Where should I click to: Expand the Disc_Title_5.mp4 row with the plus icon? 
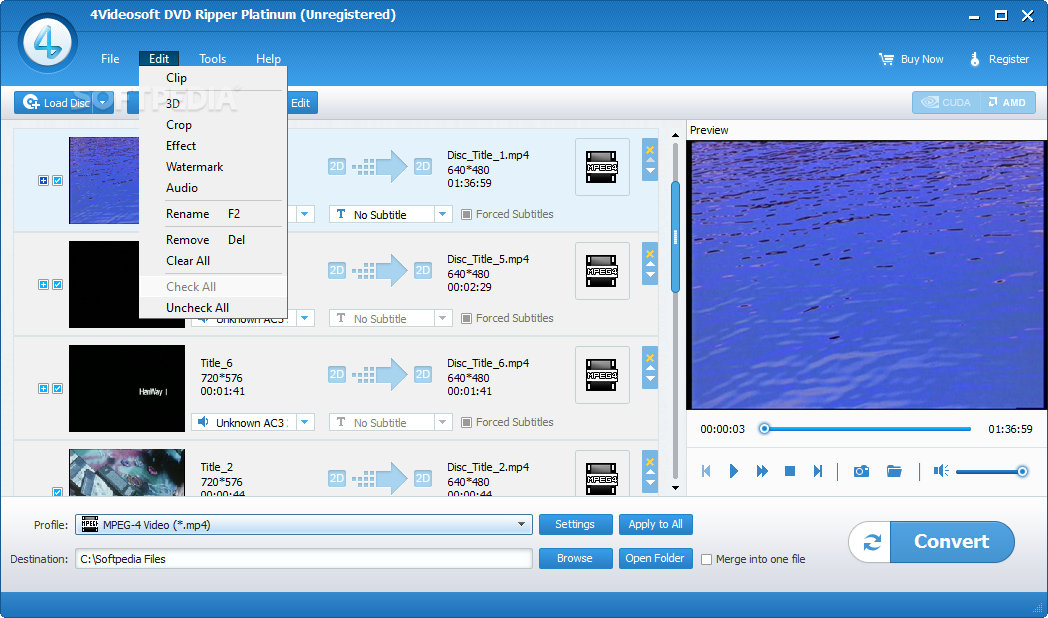click(43, 285)
